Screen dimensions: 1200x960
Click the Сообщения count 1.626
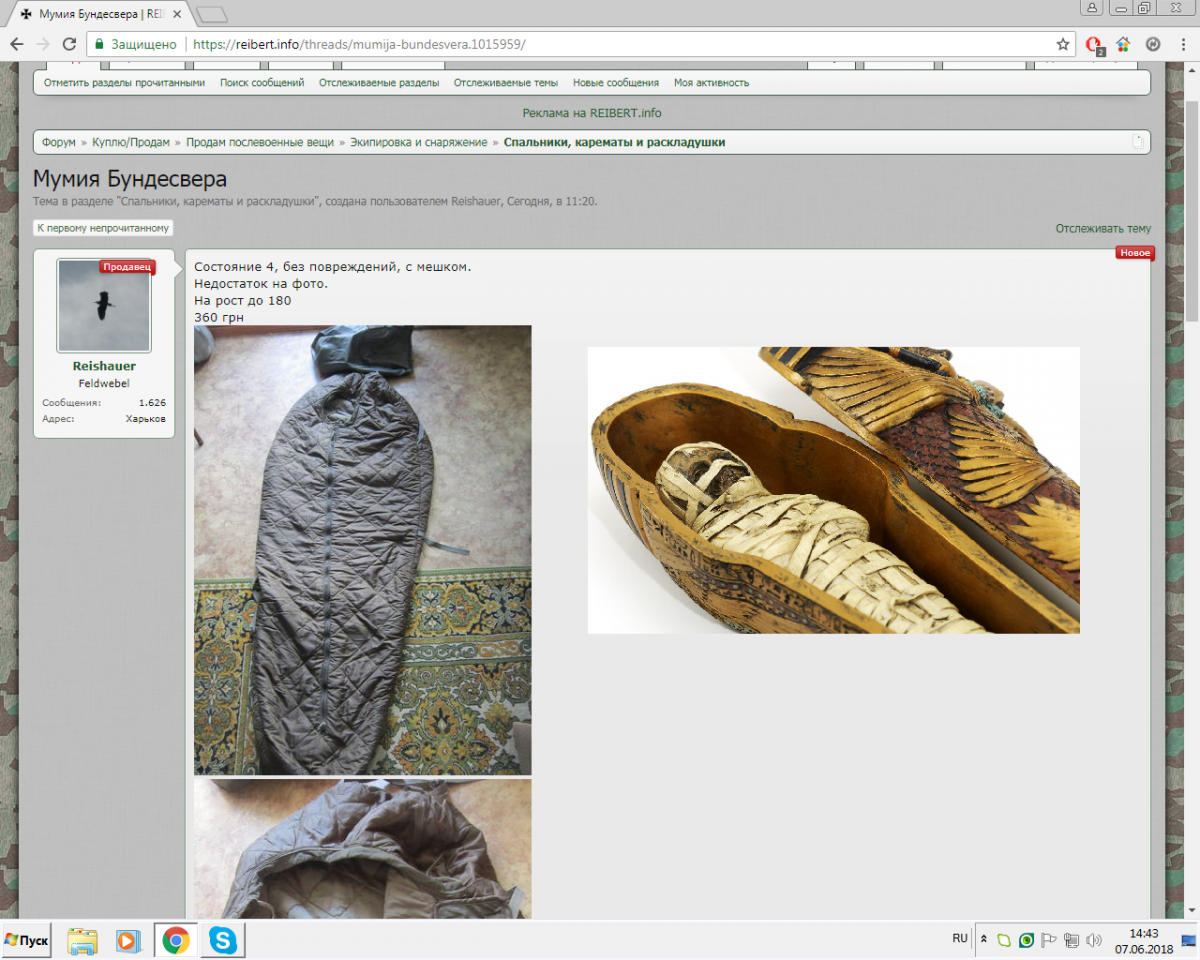152,403
